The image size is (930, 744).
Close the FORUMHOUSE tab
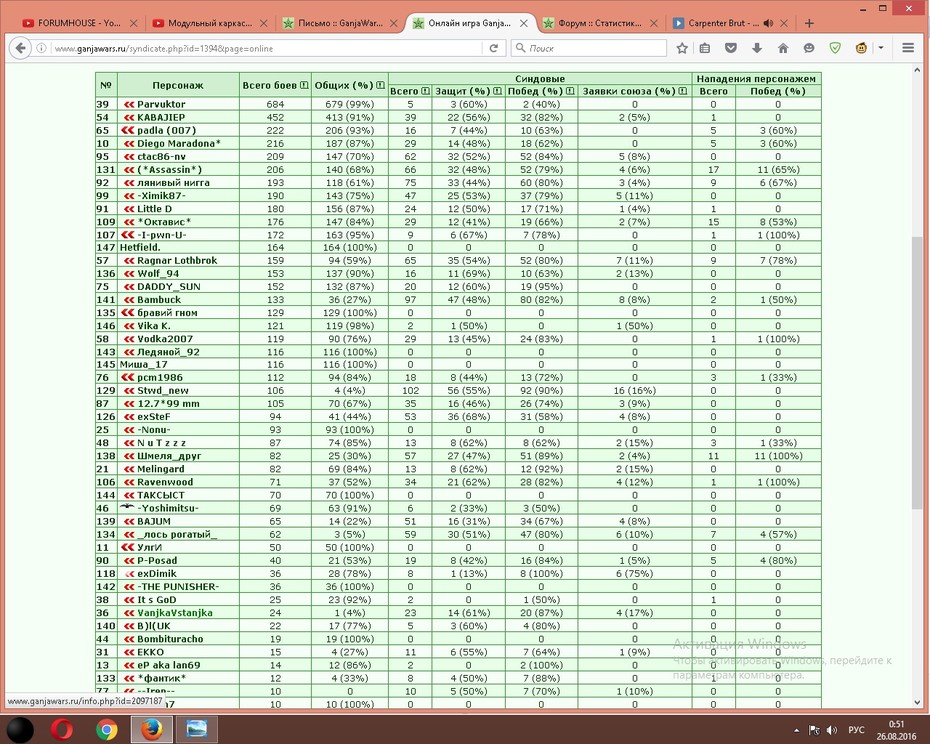pos(133,23)
